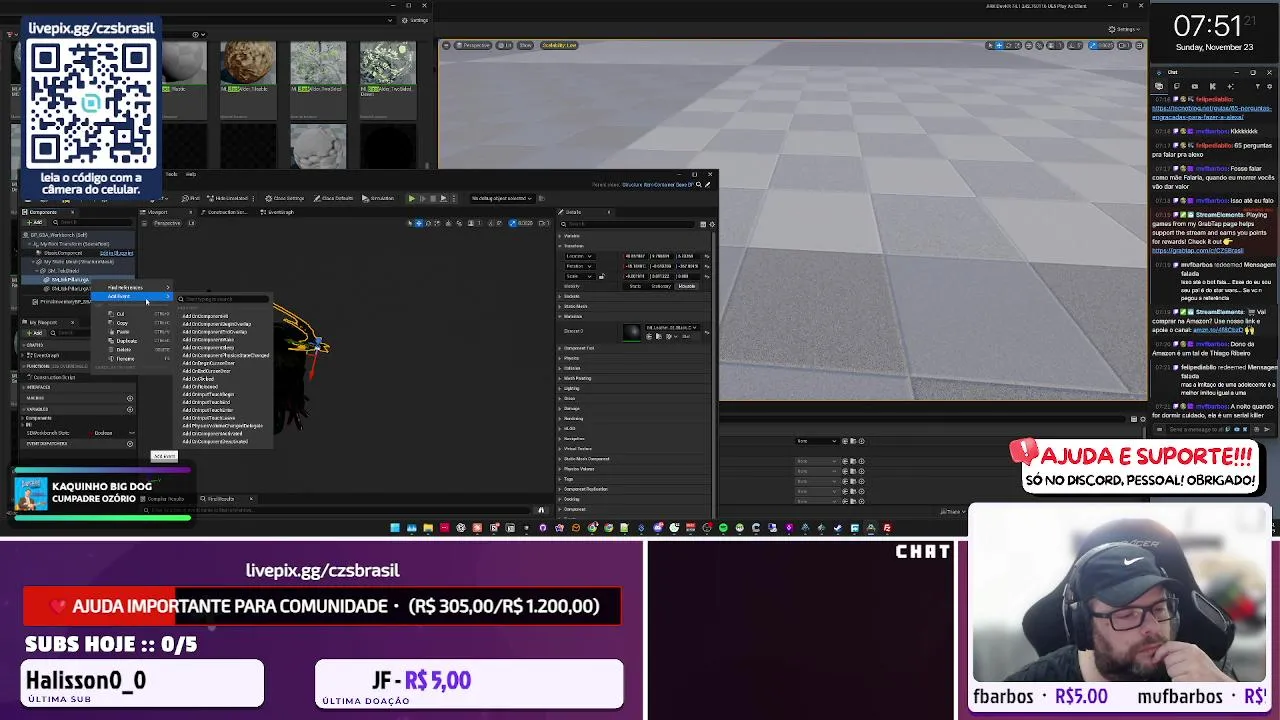
Task: Click property matrix grid icon beside Details search
Action: tap(703, 224)
